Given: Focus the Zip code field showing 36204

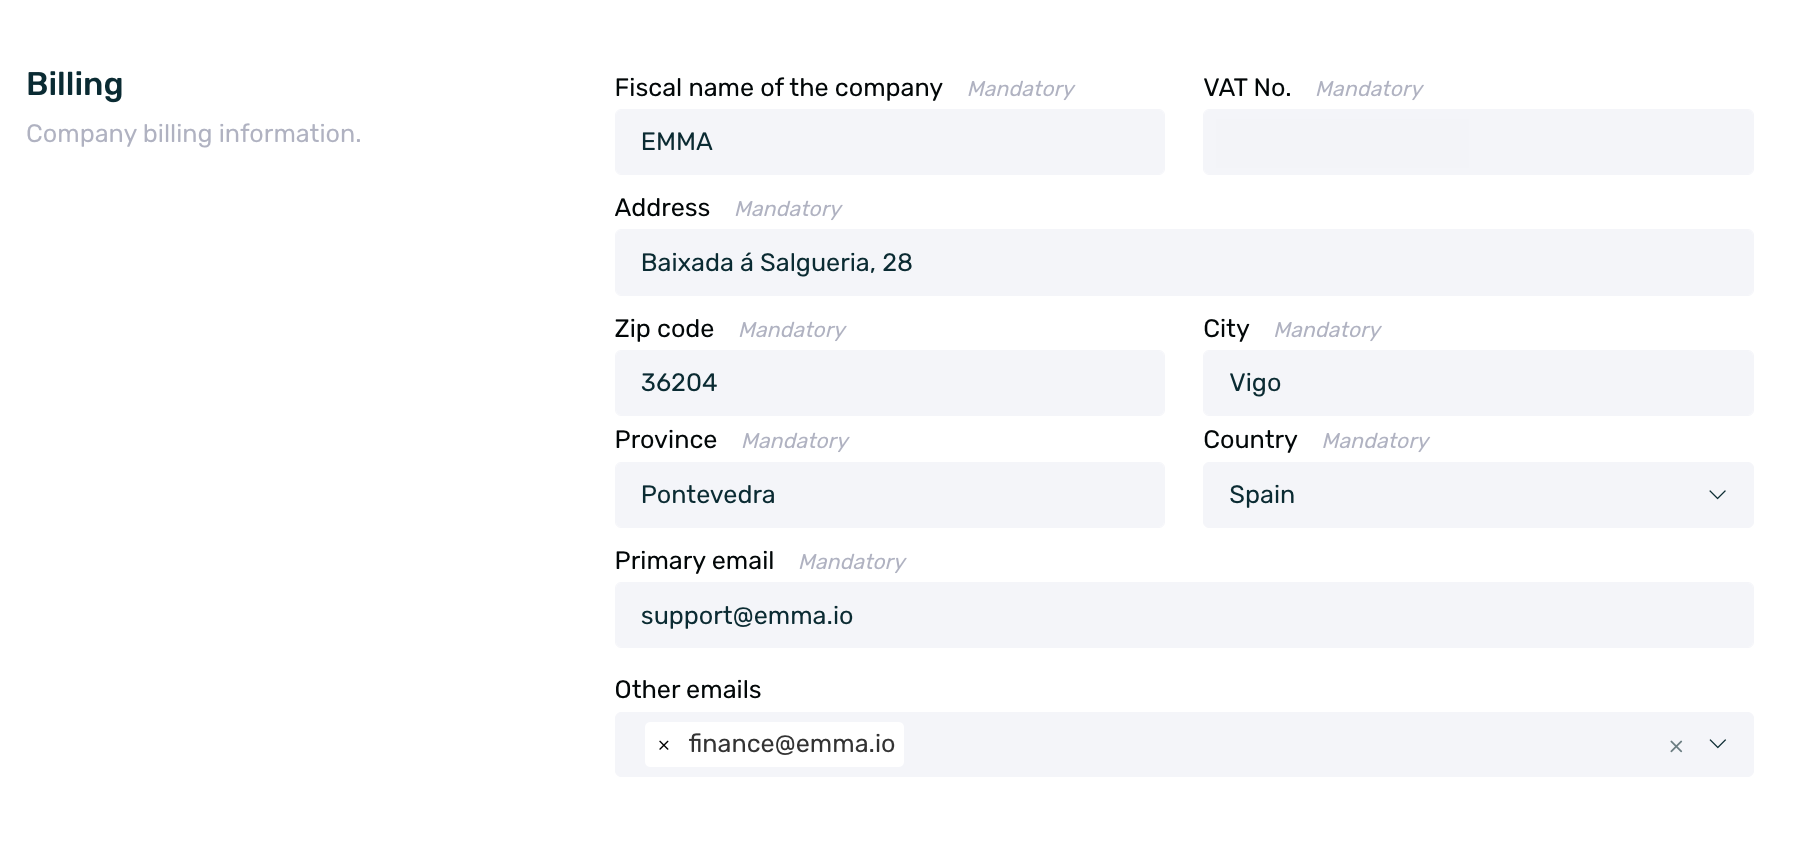Looking at the screenshot, I should tap(889, 383).
